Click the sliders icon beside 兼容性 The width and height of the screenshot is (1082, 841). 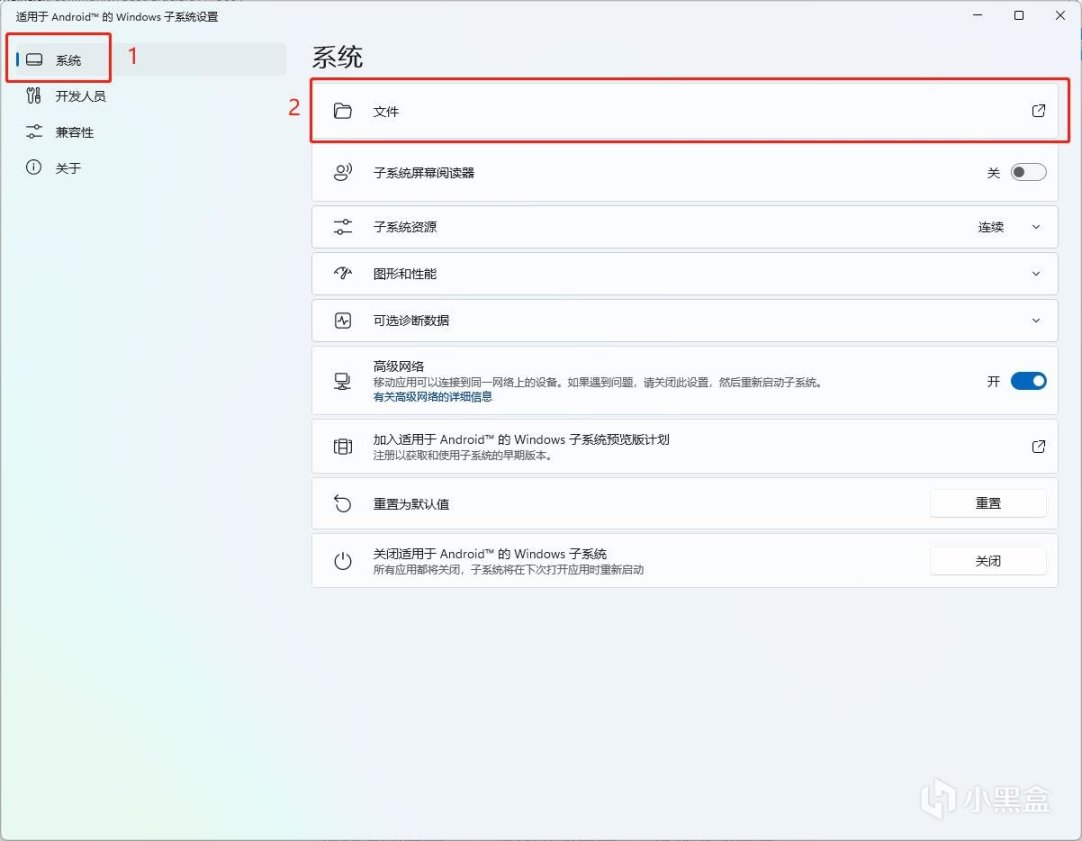34,131
